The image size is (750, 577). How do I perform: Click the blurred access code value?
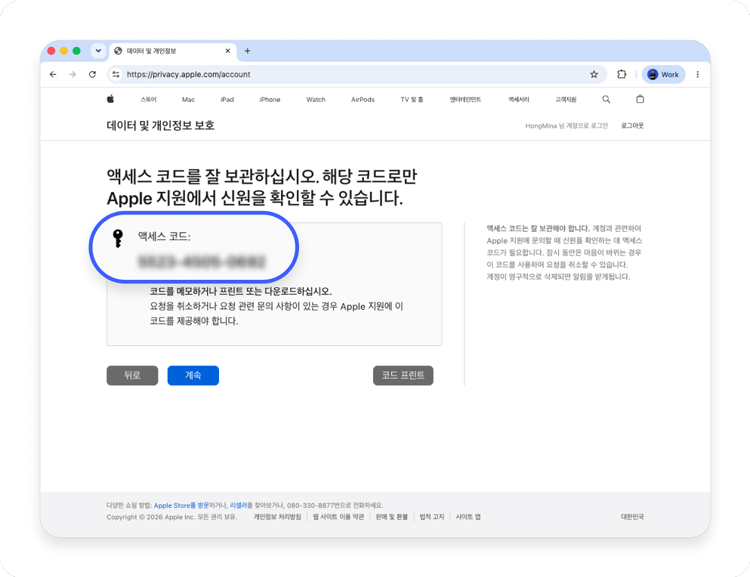point(201,261)
